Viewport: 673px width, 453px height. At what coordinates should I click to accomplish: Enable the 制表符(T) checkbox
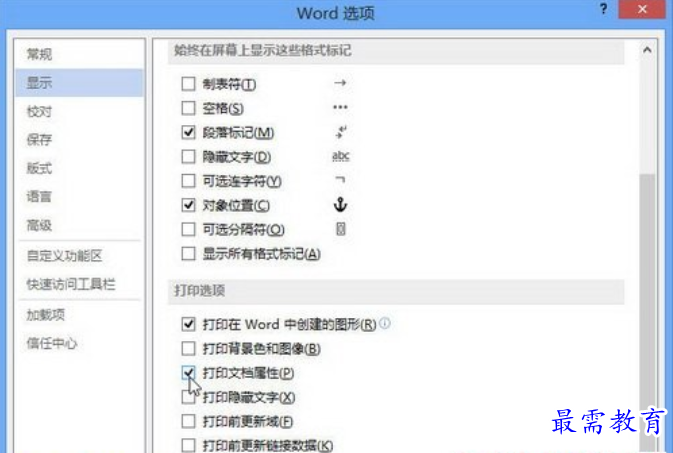coord(188,84)
